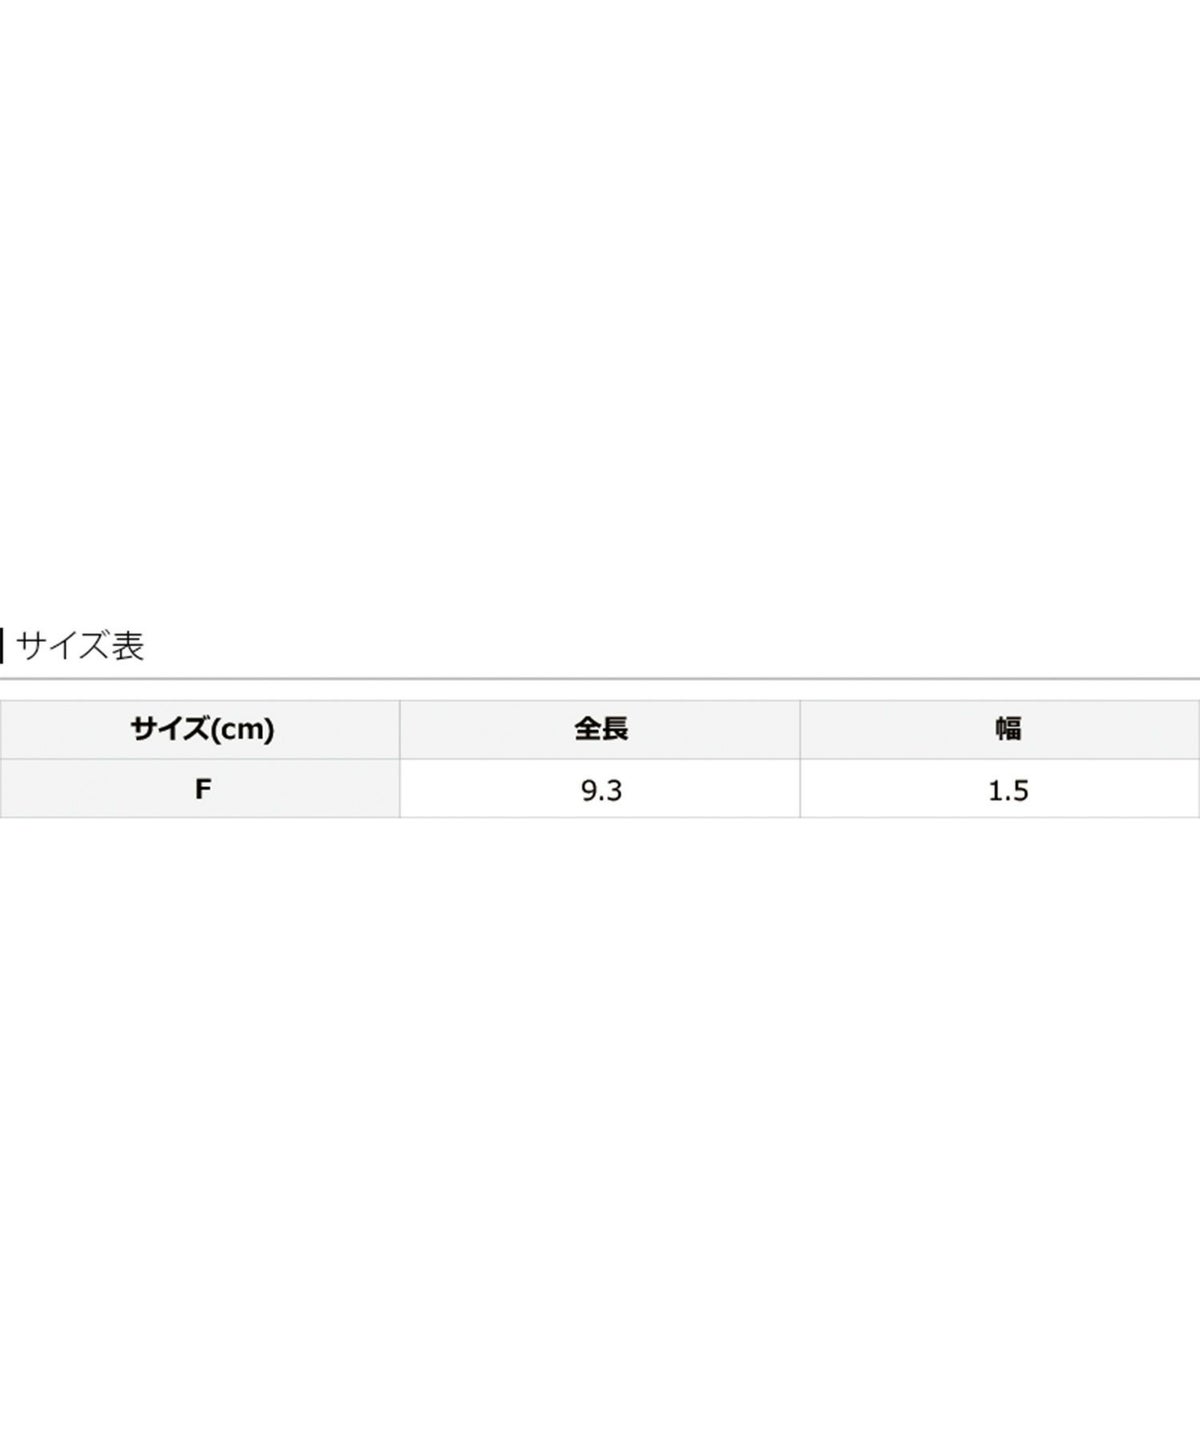
Task: Click line separating サイズ(cm) from F
Action: (x=200, y=758)
